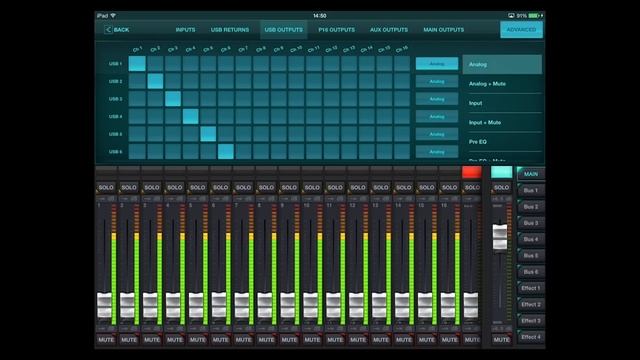Mute channel 10

pos(312,340)
